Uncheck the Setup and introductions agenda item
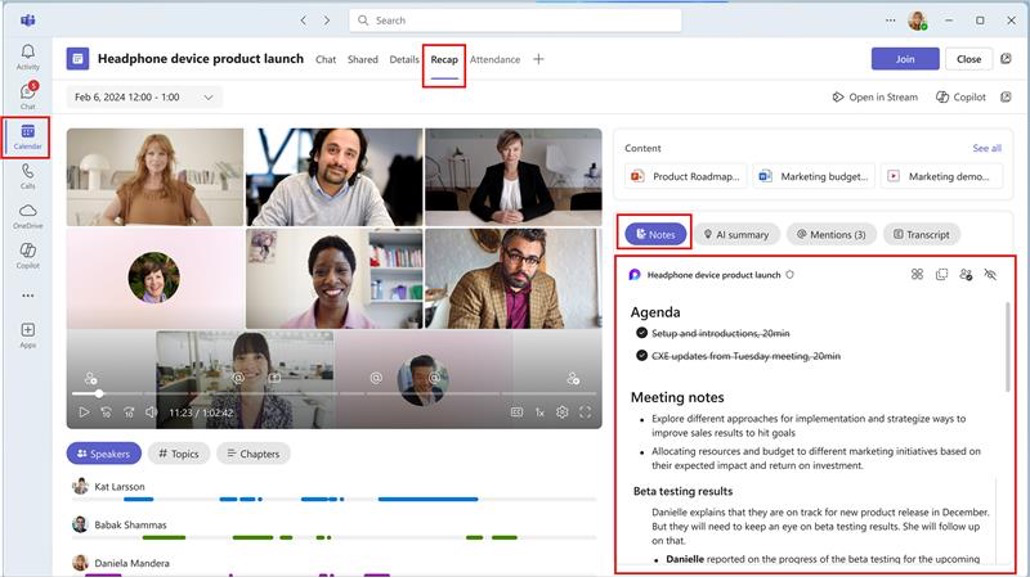The image size is (1030, 578). point(641,333)
